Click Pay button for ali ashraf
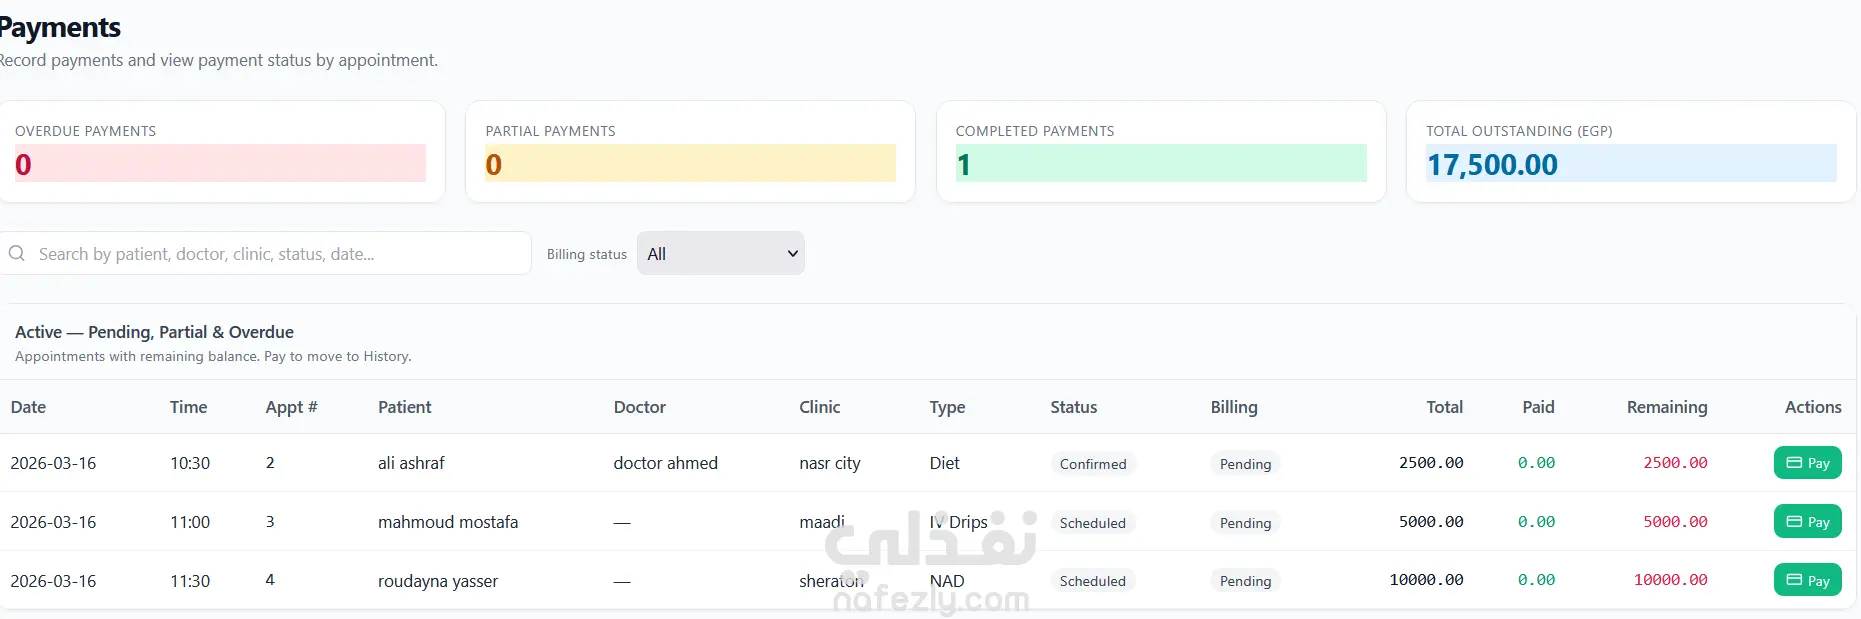This screenshot has width=1861, height=619. coord(1807,463)
